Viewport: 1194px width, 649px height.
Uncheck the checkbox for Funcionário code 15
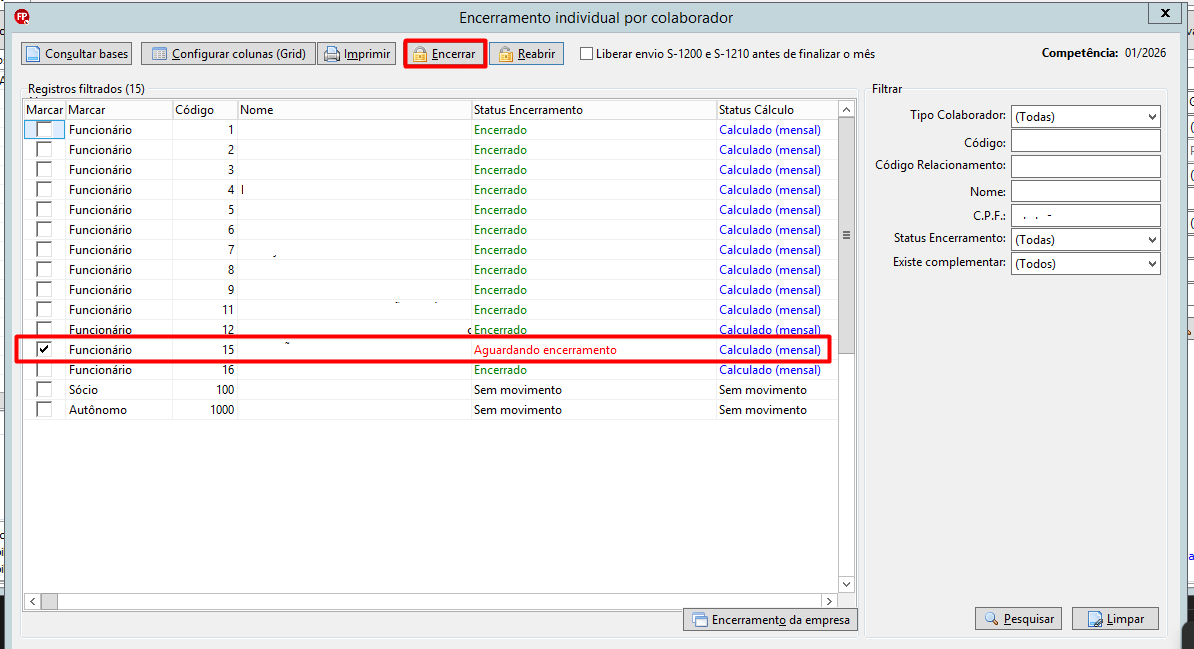click(44, 350)
